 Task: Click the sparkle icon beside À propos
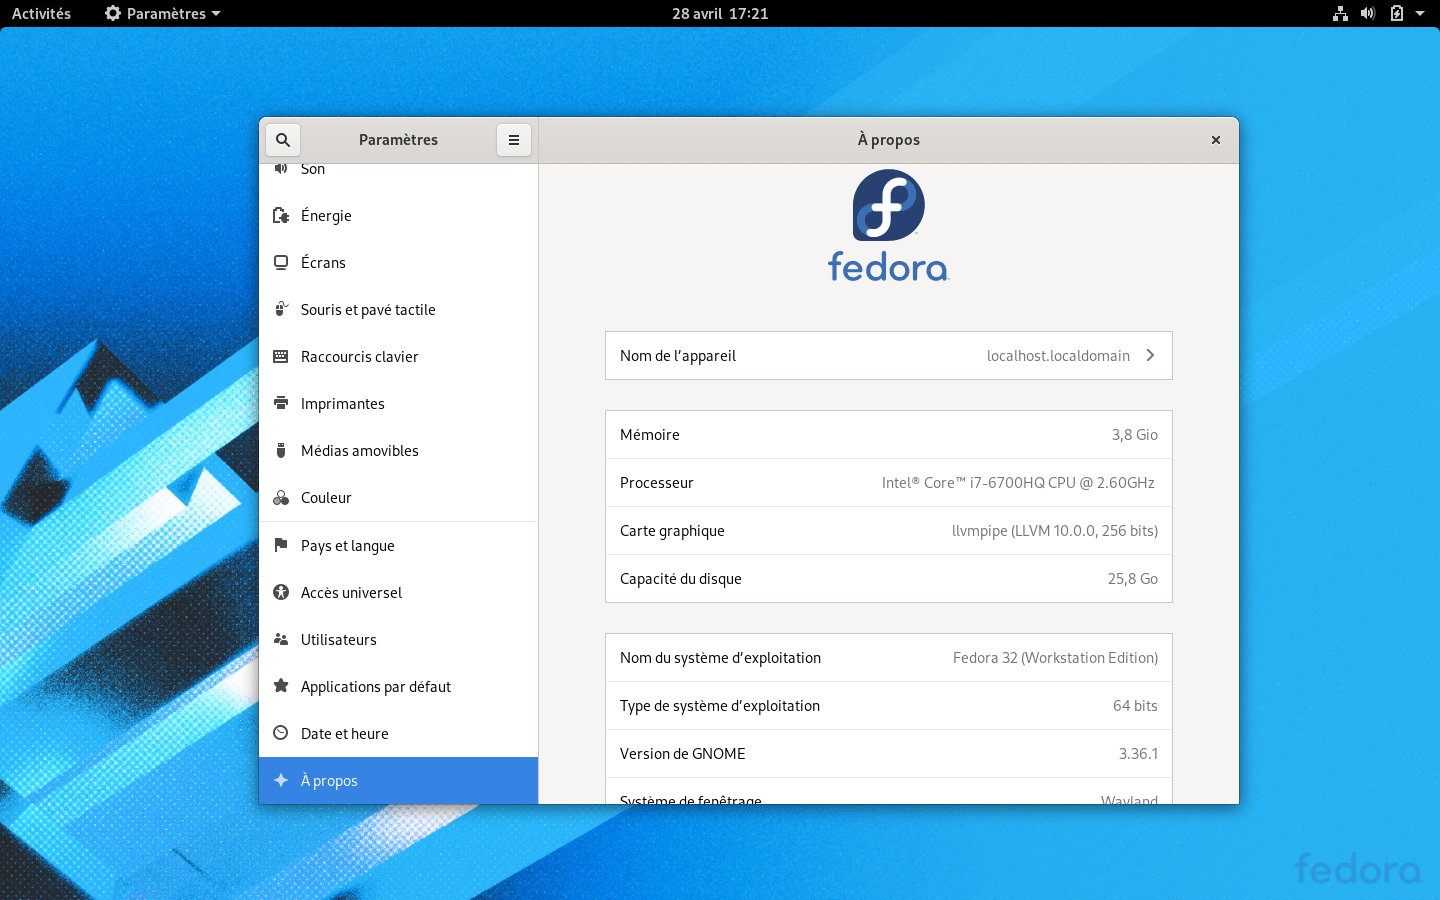(281, 781)
